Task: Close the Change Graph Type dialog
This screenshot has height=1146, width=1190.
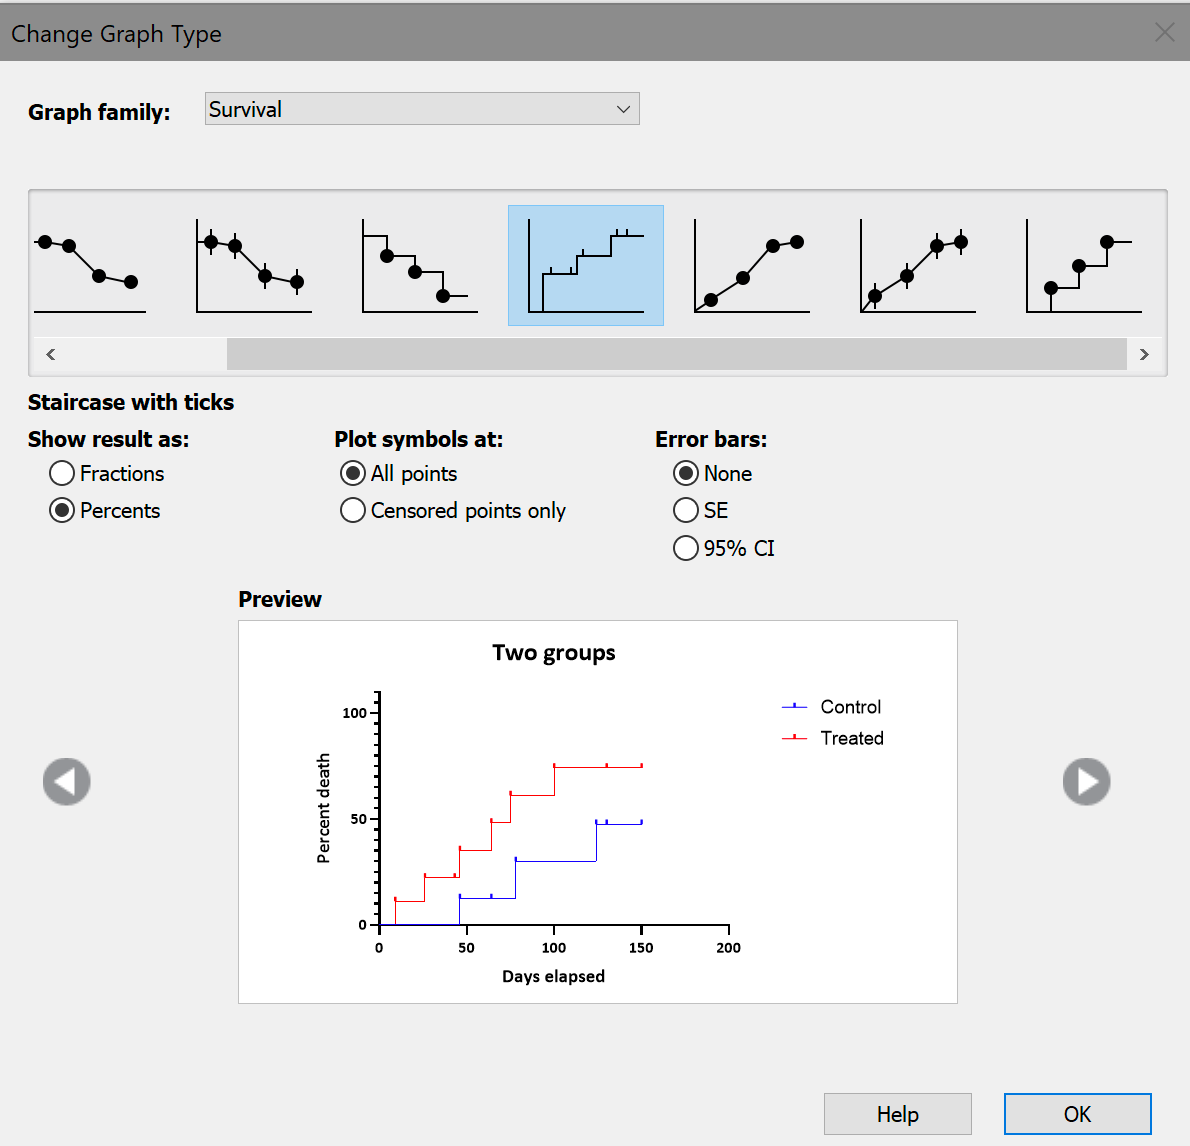Action: point(1164,33)
